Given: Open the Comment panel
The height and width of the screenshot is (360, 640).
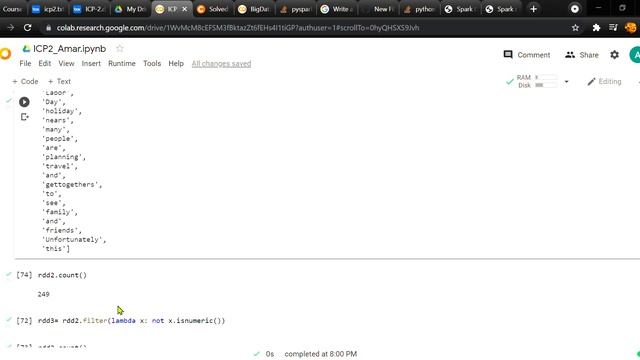Looking at the screenshot, I should [527, 55].
